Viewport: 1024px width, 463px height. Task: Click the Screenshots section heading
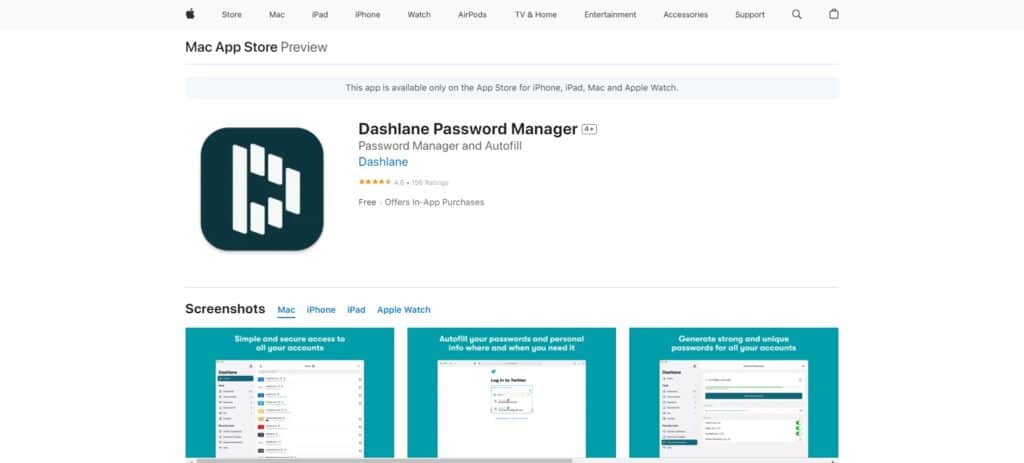[225, 309]
